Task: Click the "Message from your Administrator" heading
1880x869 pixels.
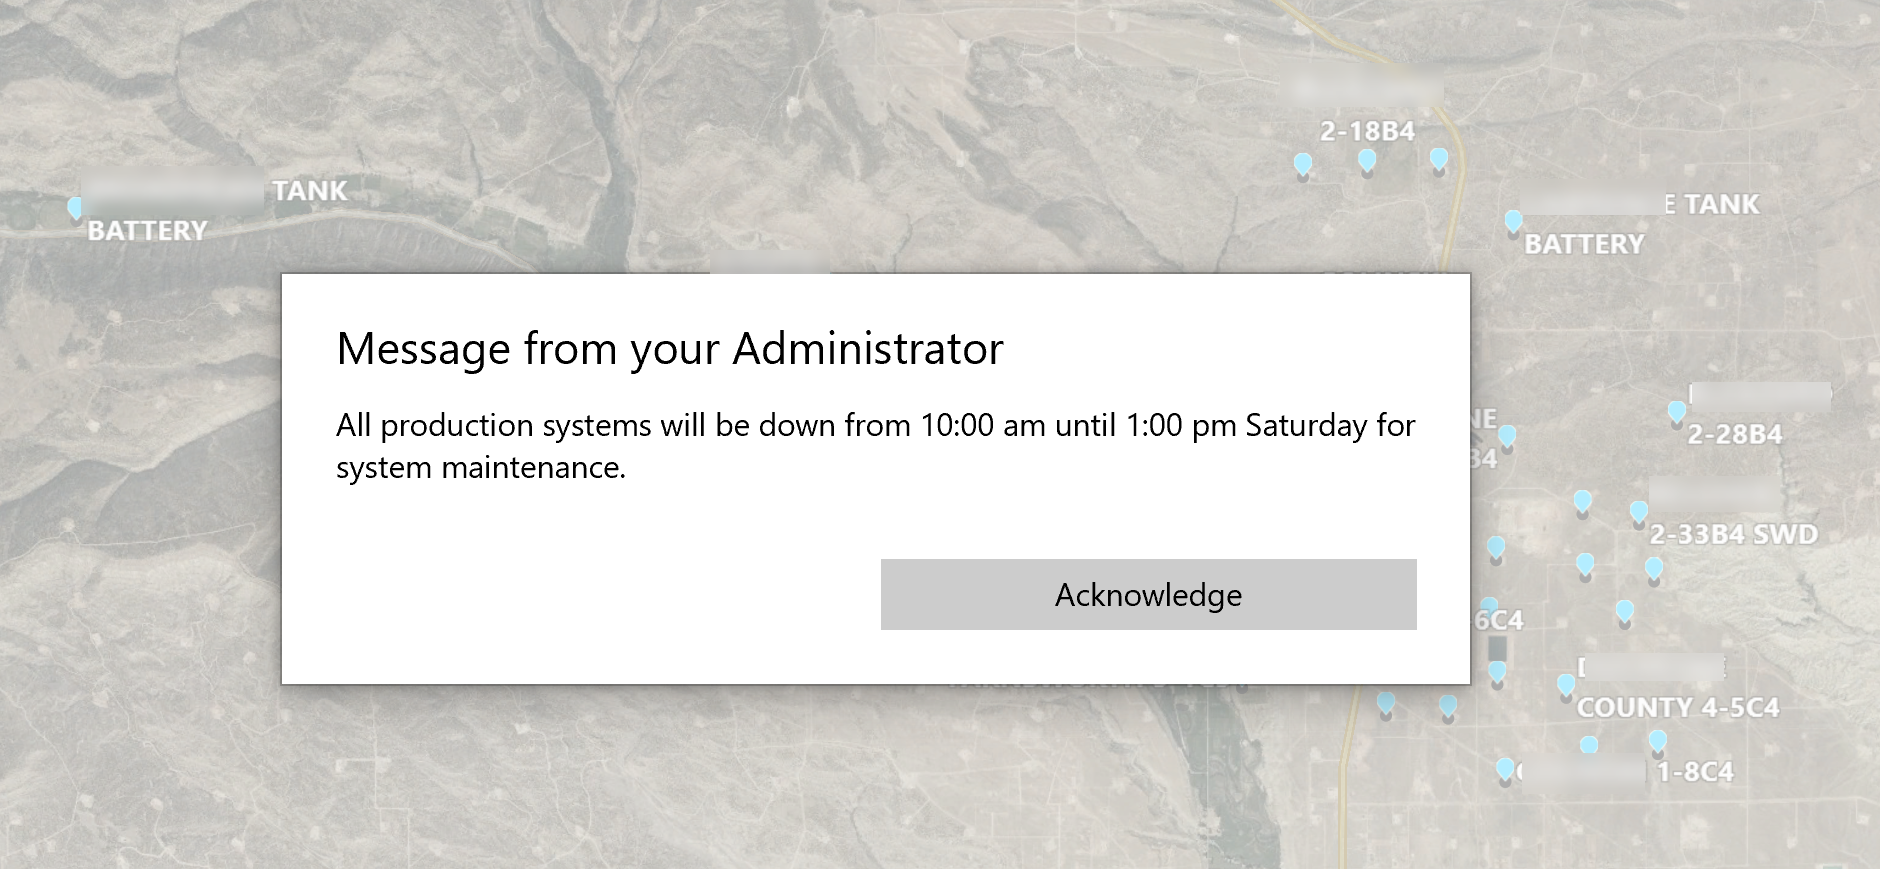Action: click(x=669, y=348)
